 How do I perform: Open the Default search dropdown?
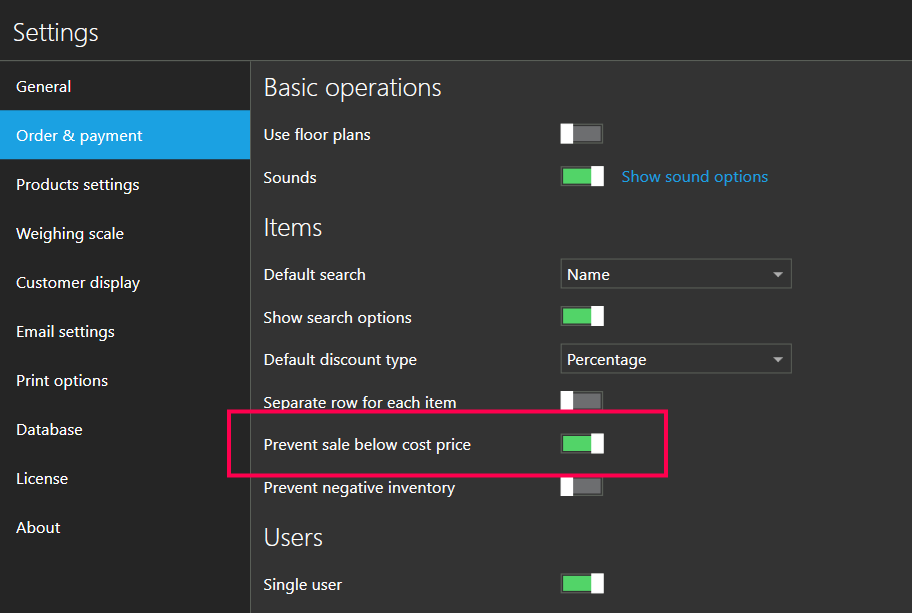coord(675,274)
